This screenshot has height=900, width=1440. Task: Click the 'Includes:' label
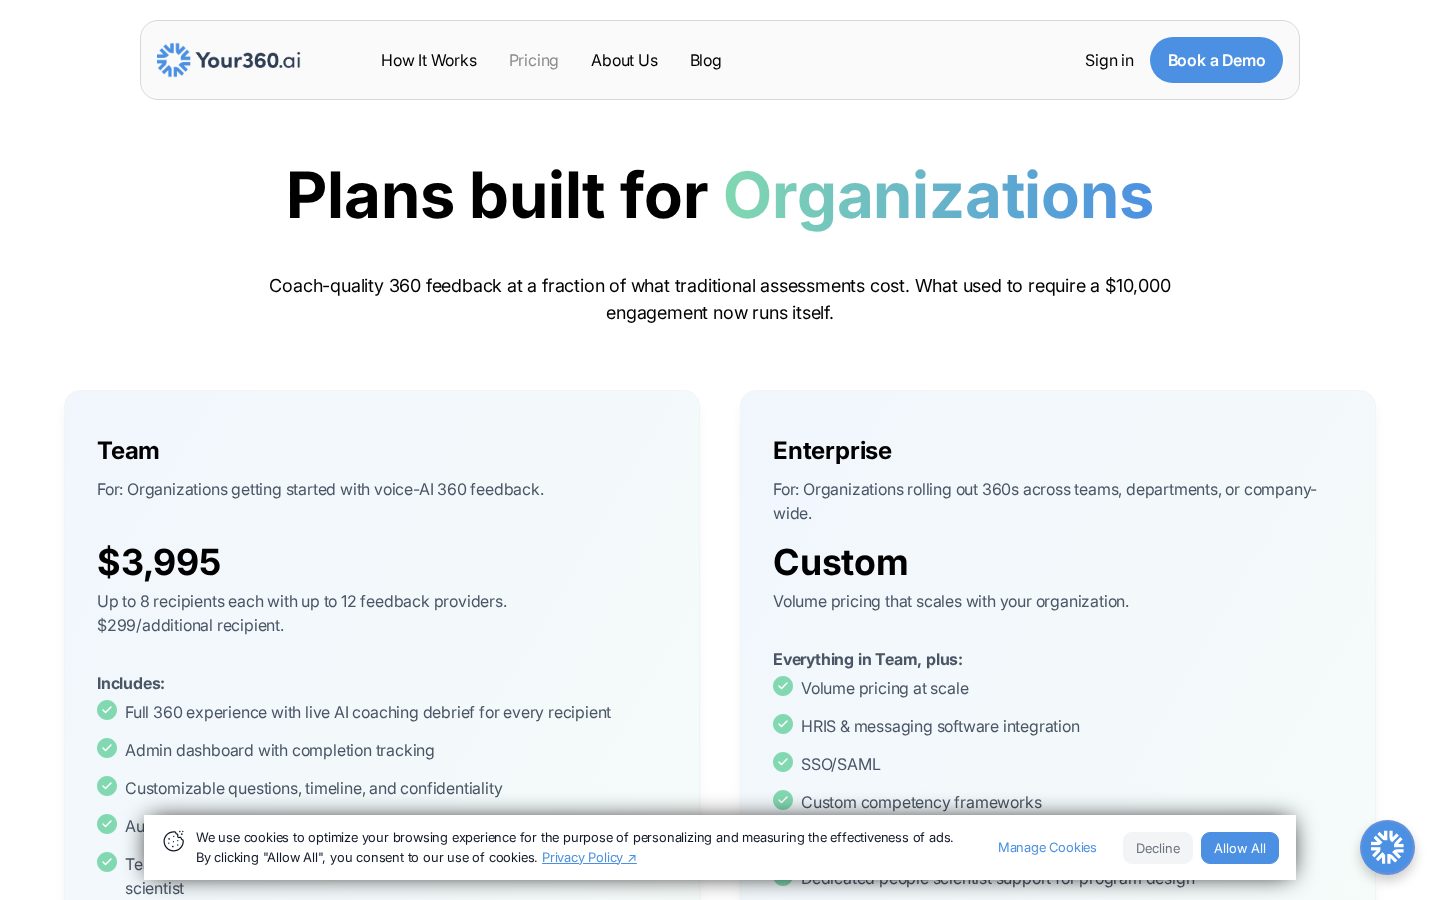[x=131, y=684]
